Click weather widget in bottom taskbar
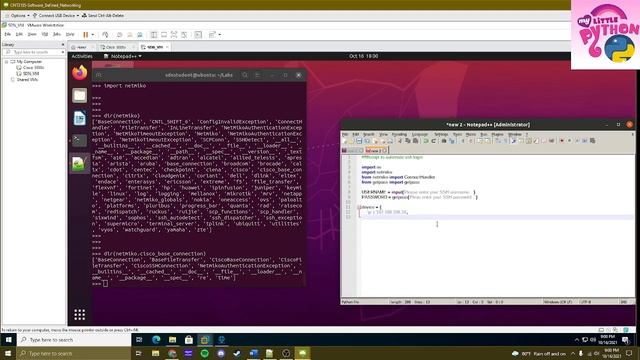 click(540, 353)
